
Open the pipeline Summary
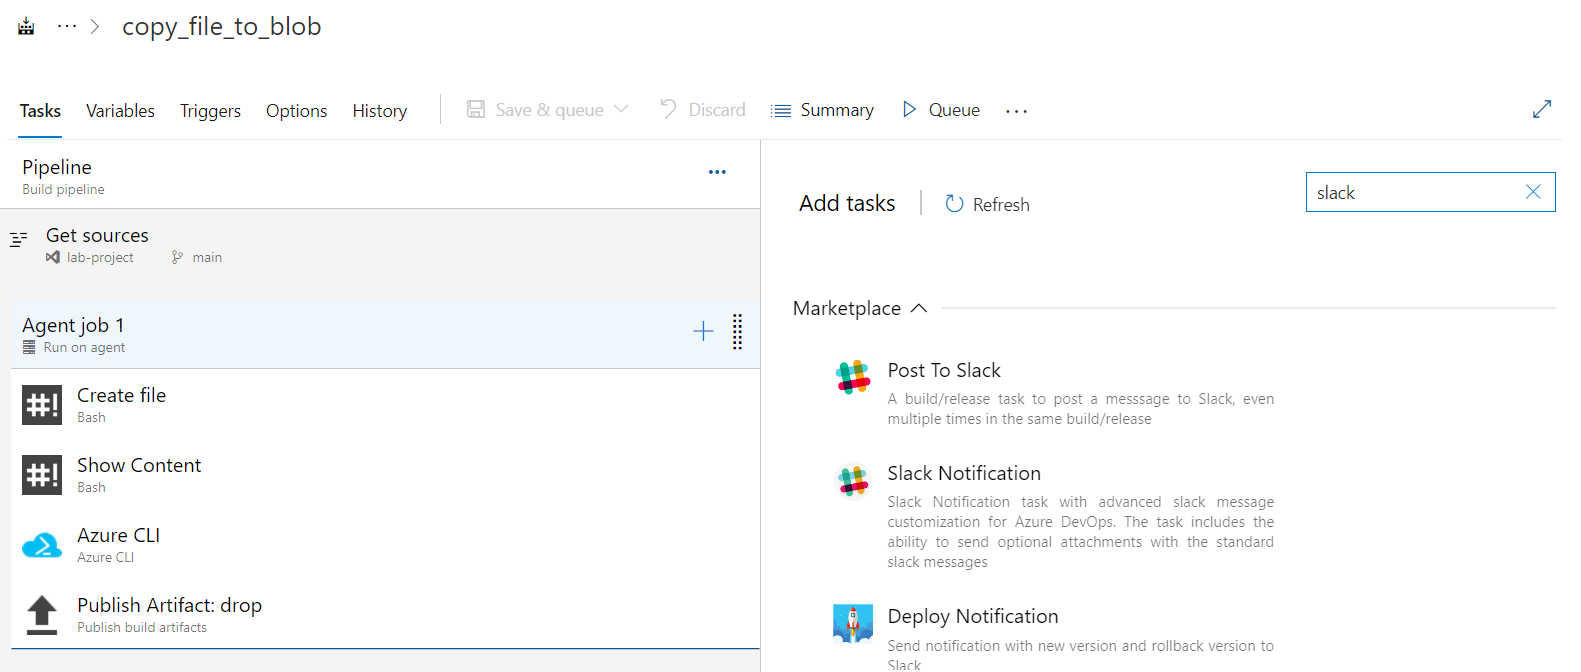[x=837, y=110]
